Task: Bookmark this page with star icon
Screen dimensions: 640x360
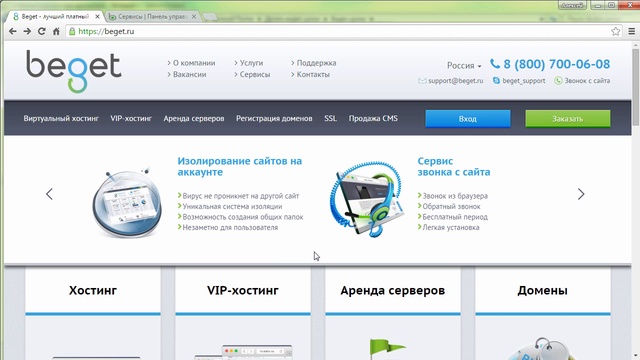Action: point(616,31)
